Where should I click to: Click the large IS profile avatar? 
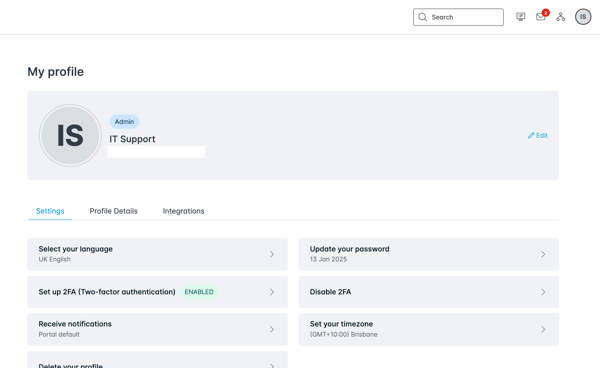point(70,135)
